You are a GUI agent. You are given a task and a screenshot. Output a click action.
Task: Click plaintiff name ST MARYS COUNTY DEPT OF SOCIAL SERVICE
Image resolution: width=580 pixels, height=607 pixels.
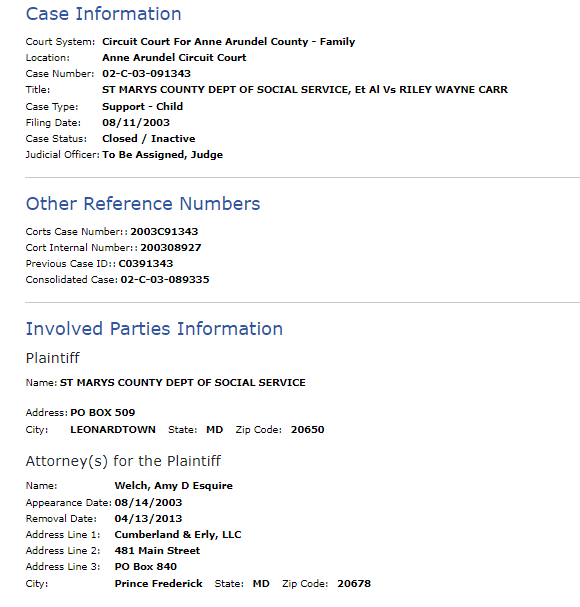(x=183, y=382)
